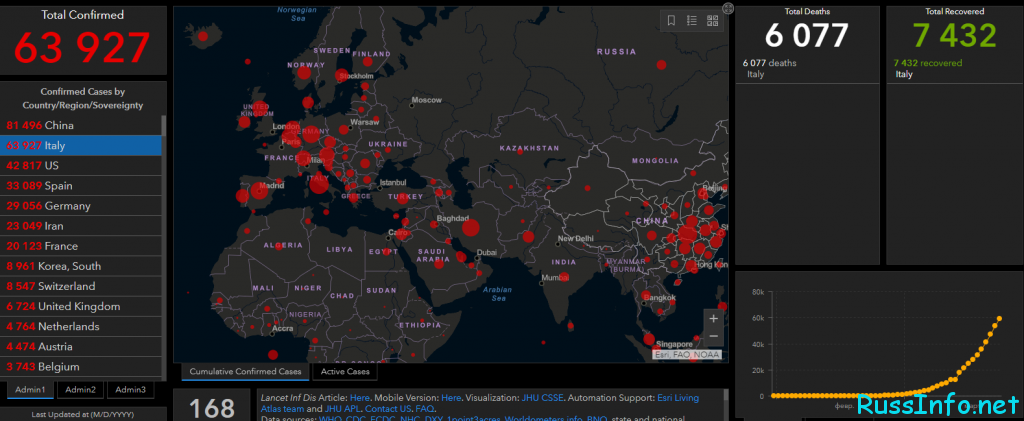1024x421 pixels.
Task: Click the red case marker near Stockholm
Action: [341, 75]
